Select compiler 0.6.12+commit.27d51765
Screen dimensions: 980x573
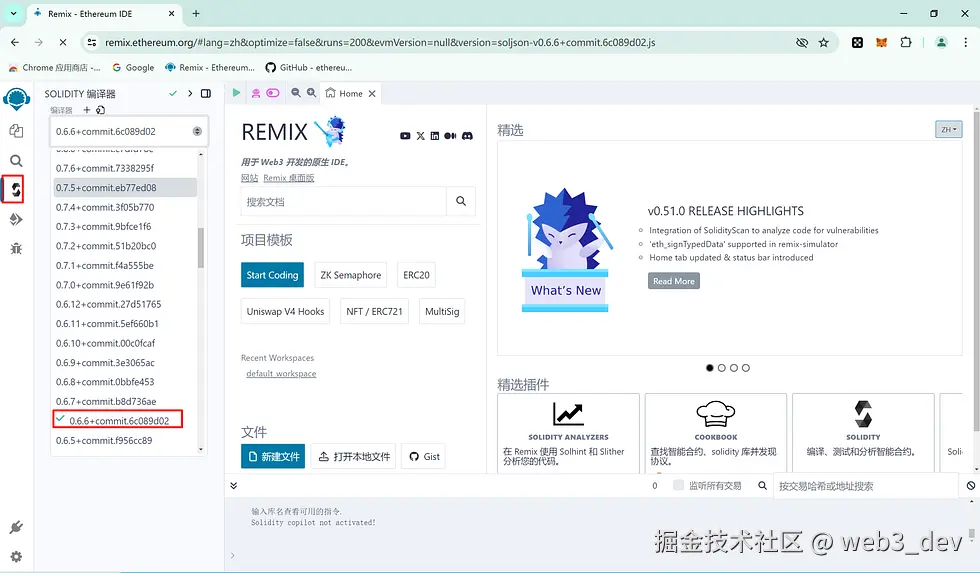125,304
